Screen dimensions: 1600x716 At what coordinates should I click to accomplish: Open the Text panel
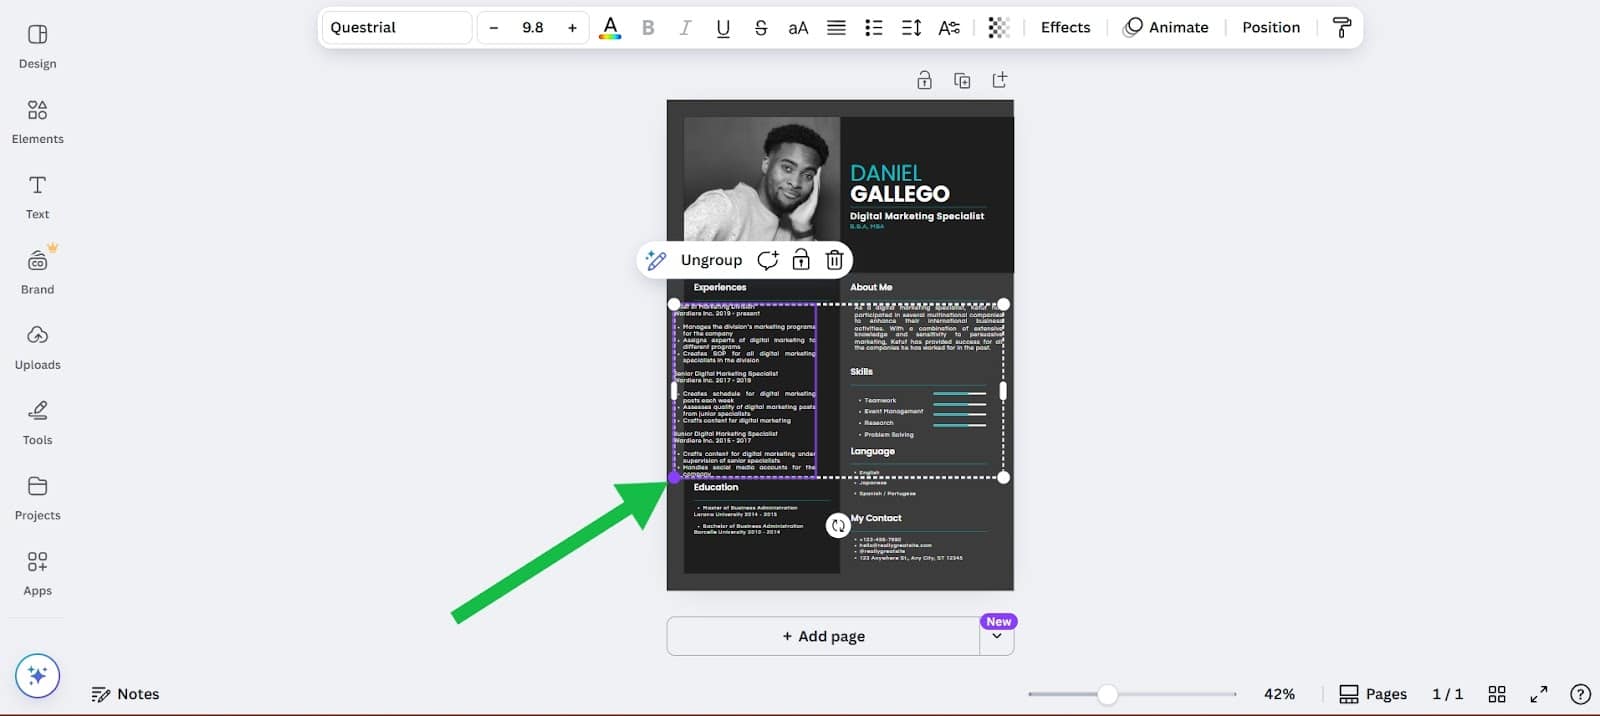37,197
